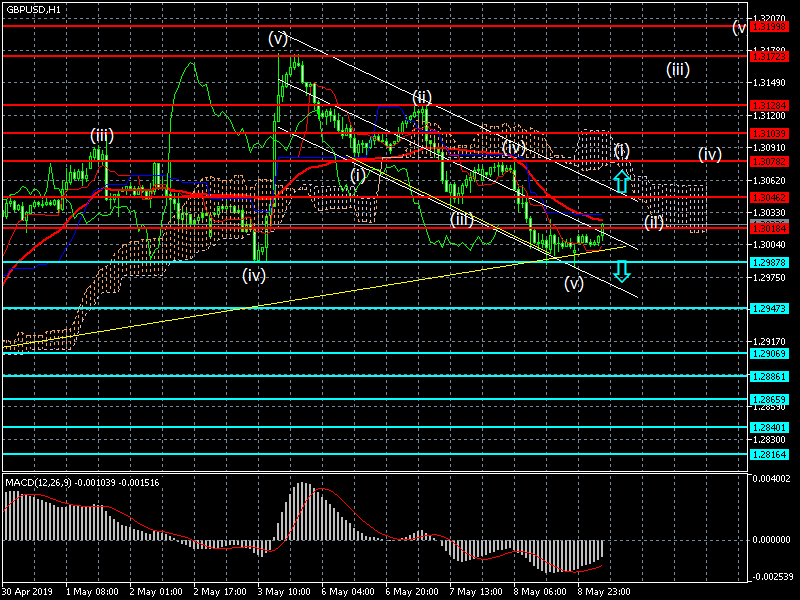The height and width of the screenshot is (600, 800).
Task: Click the 1.30910 price axis value
Action: 769,148
